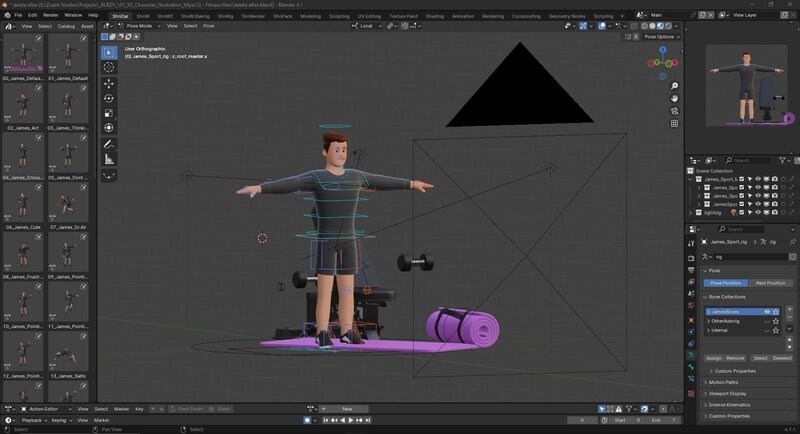Click the Assign button
The width and height of the screenshot is (800, 434).
click(x=713, y=357)
